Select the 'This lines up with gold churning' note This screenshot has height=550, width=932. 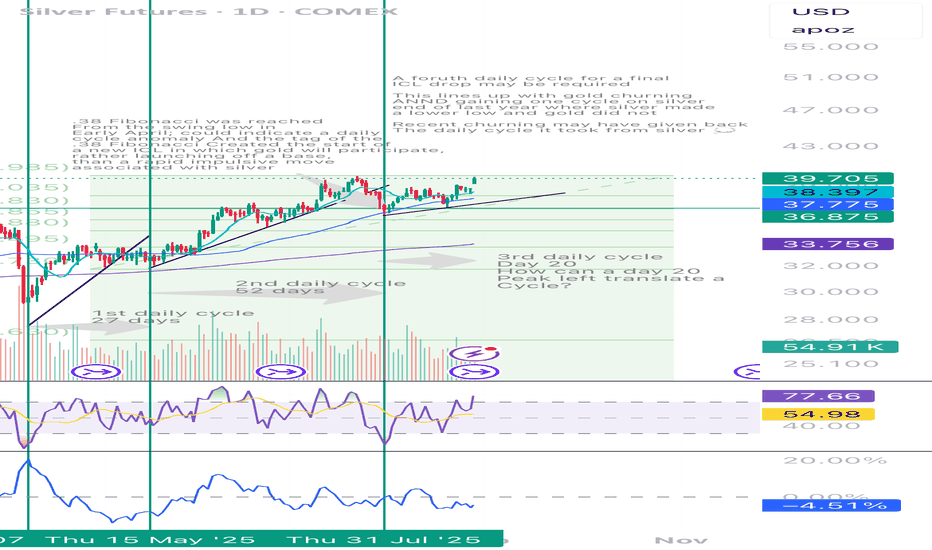pyautogui.click(x=553, y=103)
